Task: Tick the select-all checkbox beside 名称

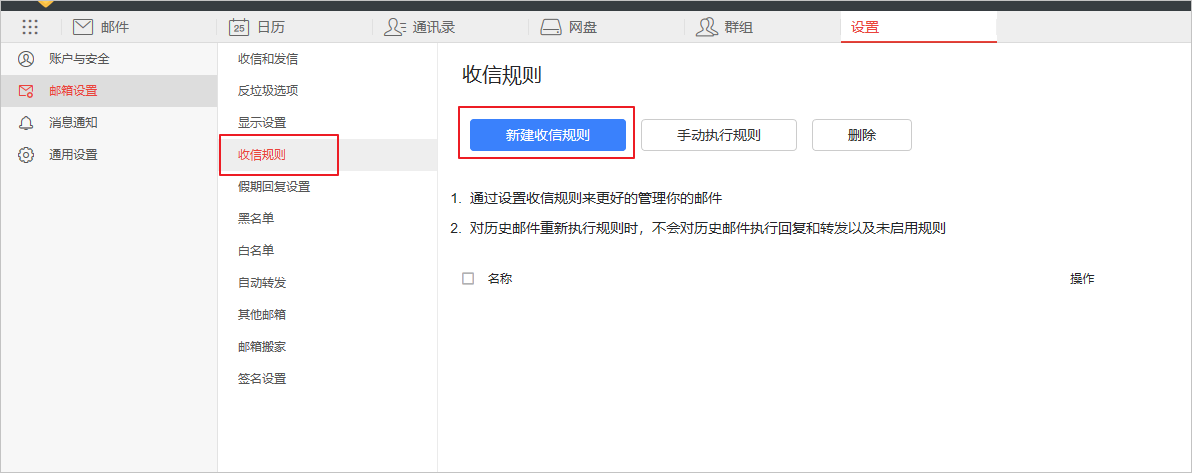Action: pyautogui.click(x=468, y=279)
